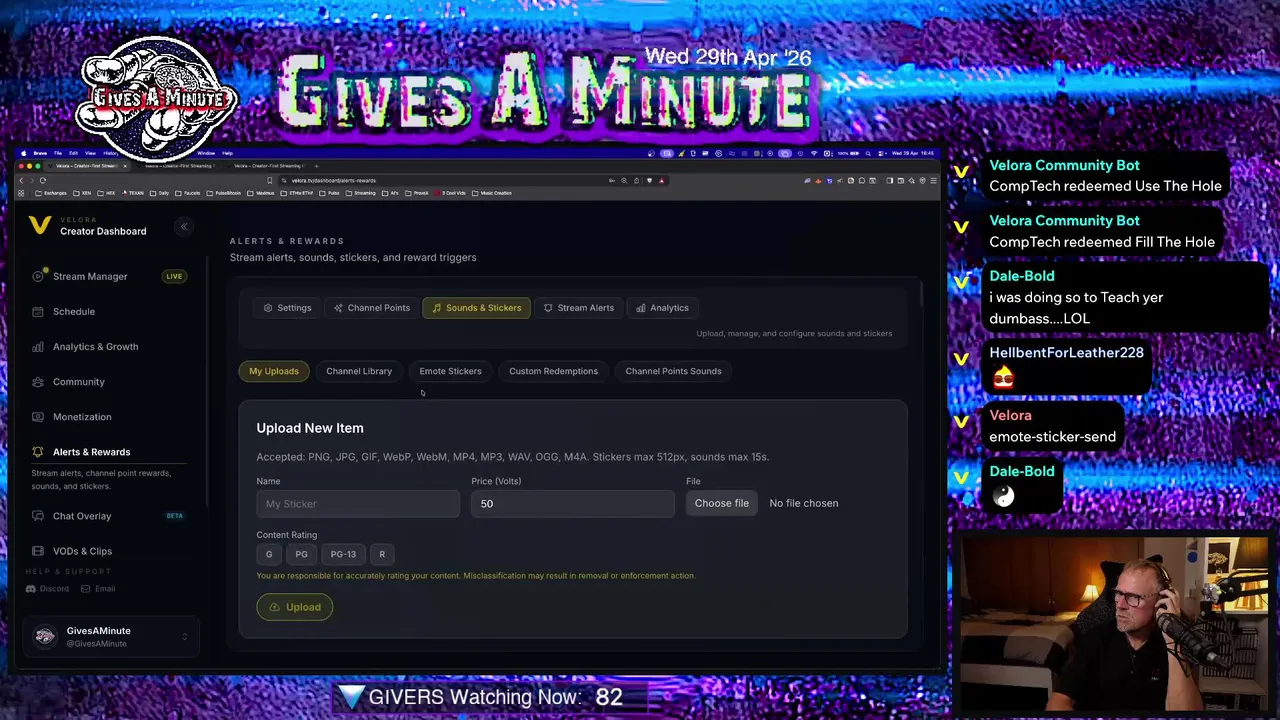Image resolution: width=1280 pixels, height=720 pixels.
Task: Click the Alerts & Rewards bell icon
Action: pos(38,451)
